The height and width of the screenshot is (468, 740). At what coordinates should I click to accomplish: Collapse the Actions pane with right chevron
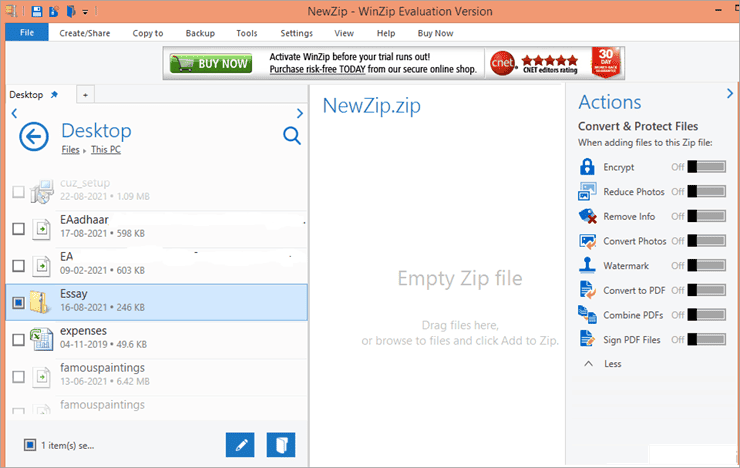730,93
